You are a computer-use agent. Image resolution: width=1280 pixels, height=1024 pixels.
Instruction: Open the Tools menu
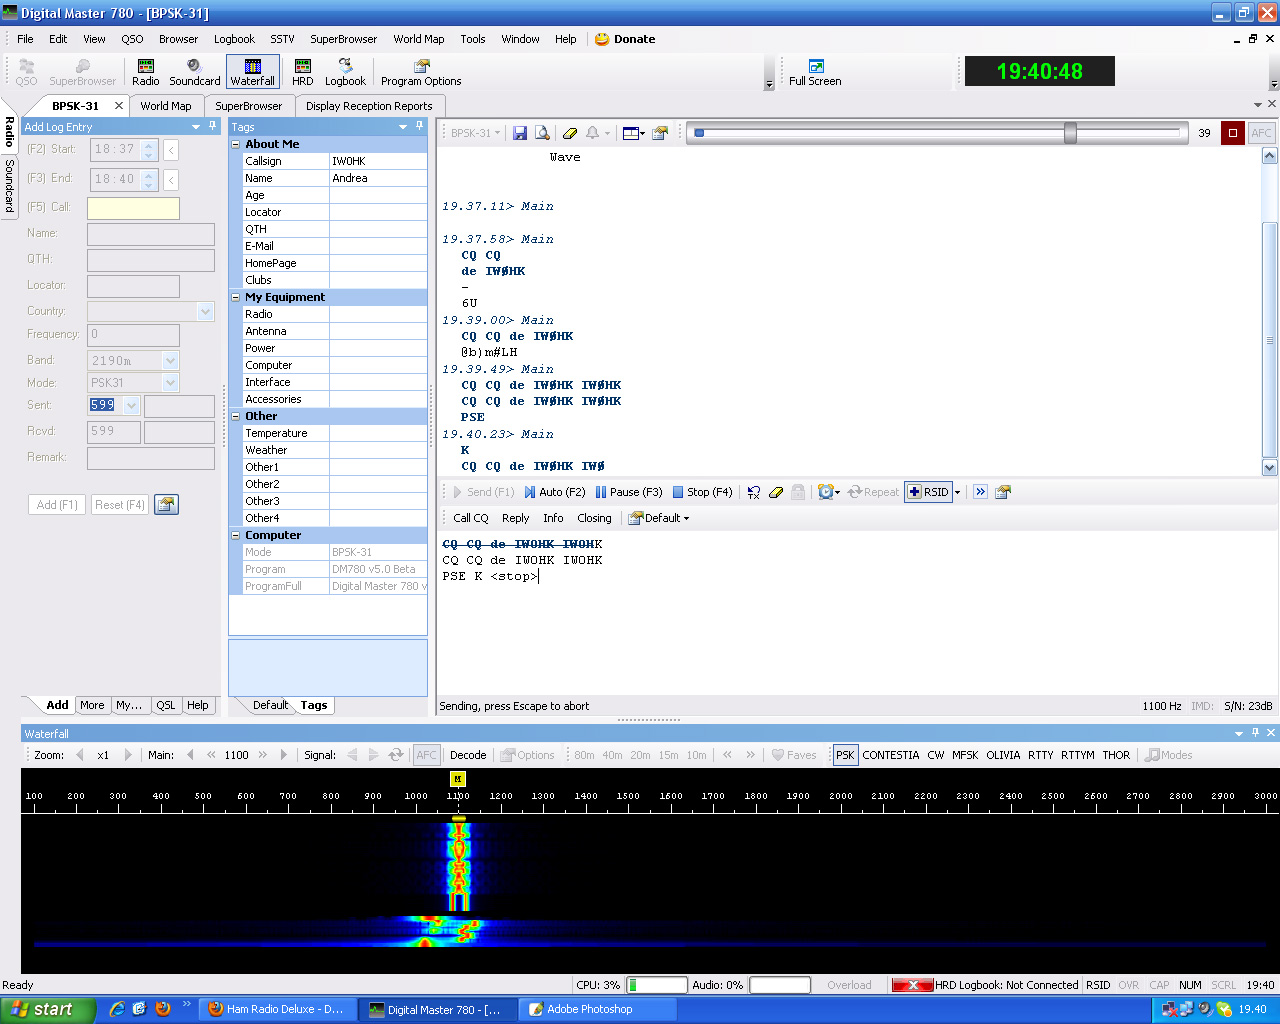click(473, 39)
